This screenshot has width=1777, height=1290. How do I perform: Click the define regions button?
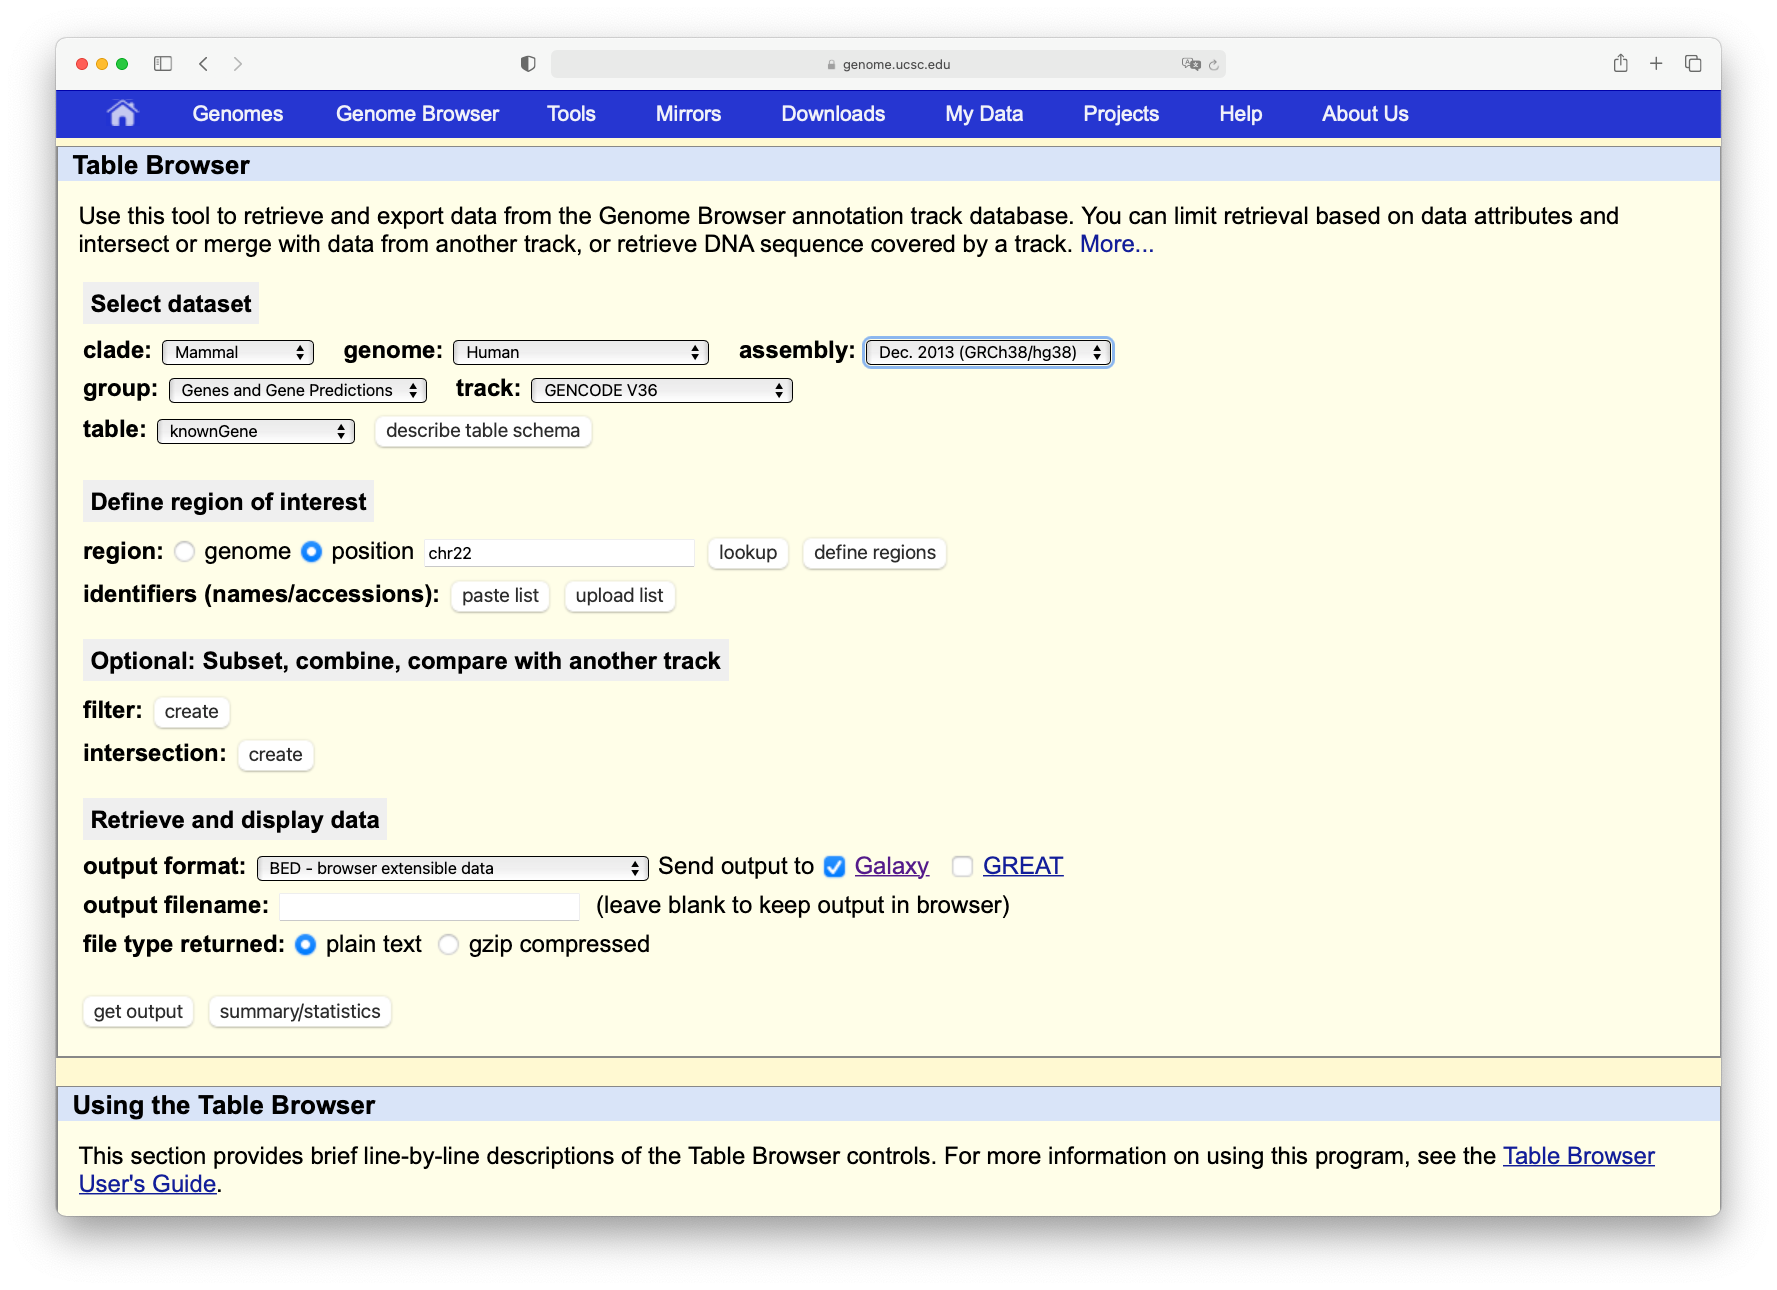click(x=875, y=553)
